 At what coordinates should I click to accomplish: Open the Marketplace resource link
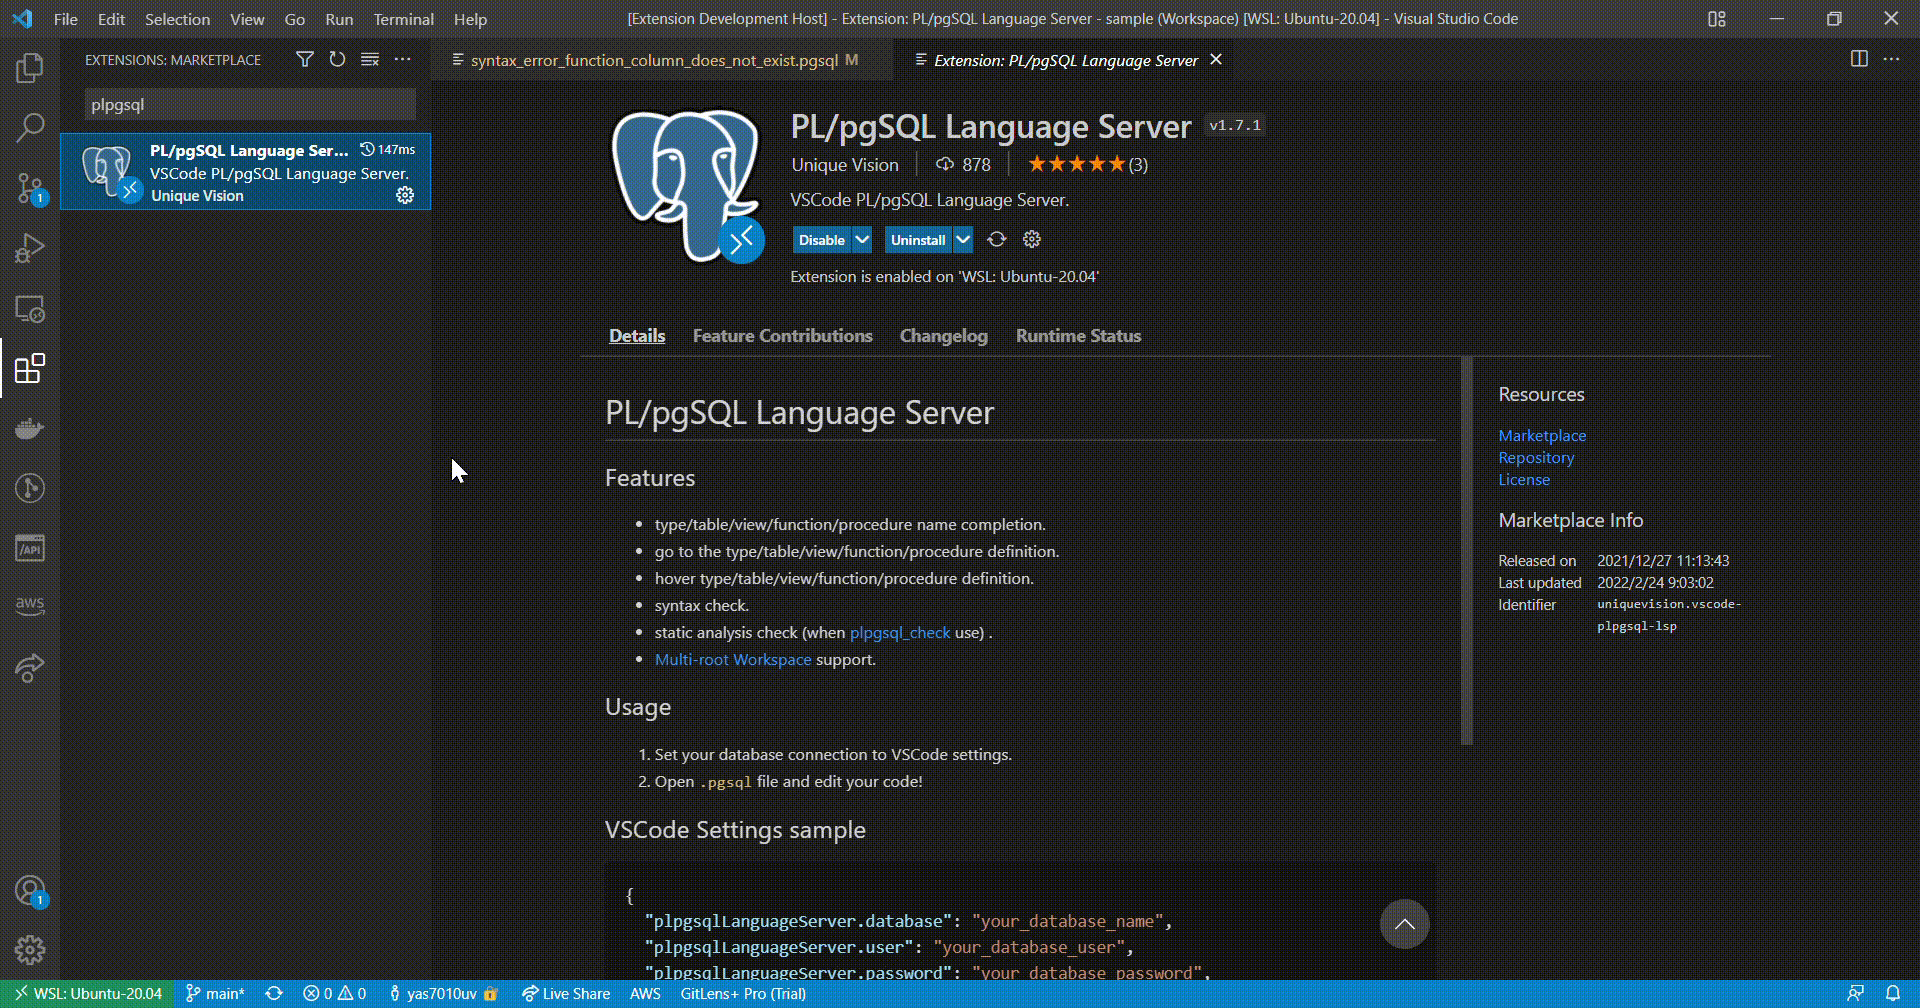(x=1542, y=435)
